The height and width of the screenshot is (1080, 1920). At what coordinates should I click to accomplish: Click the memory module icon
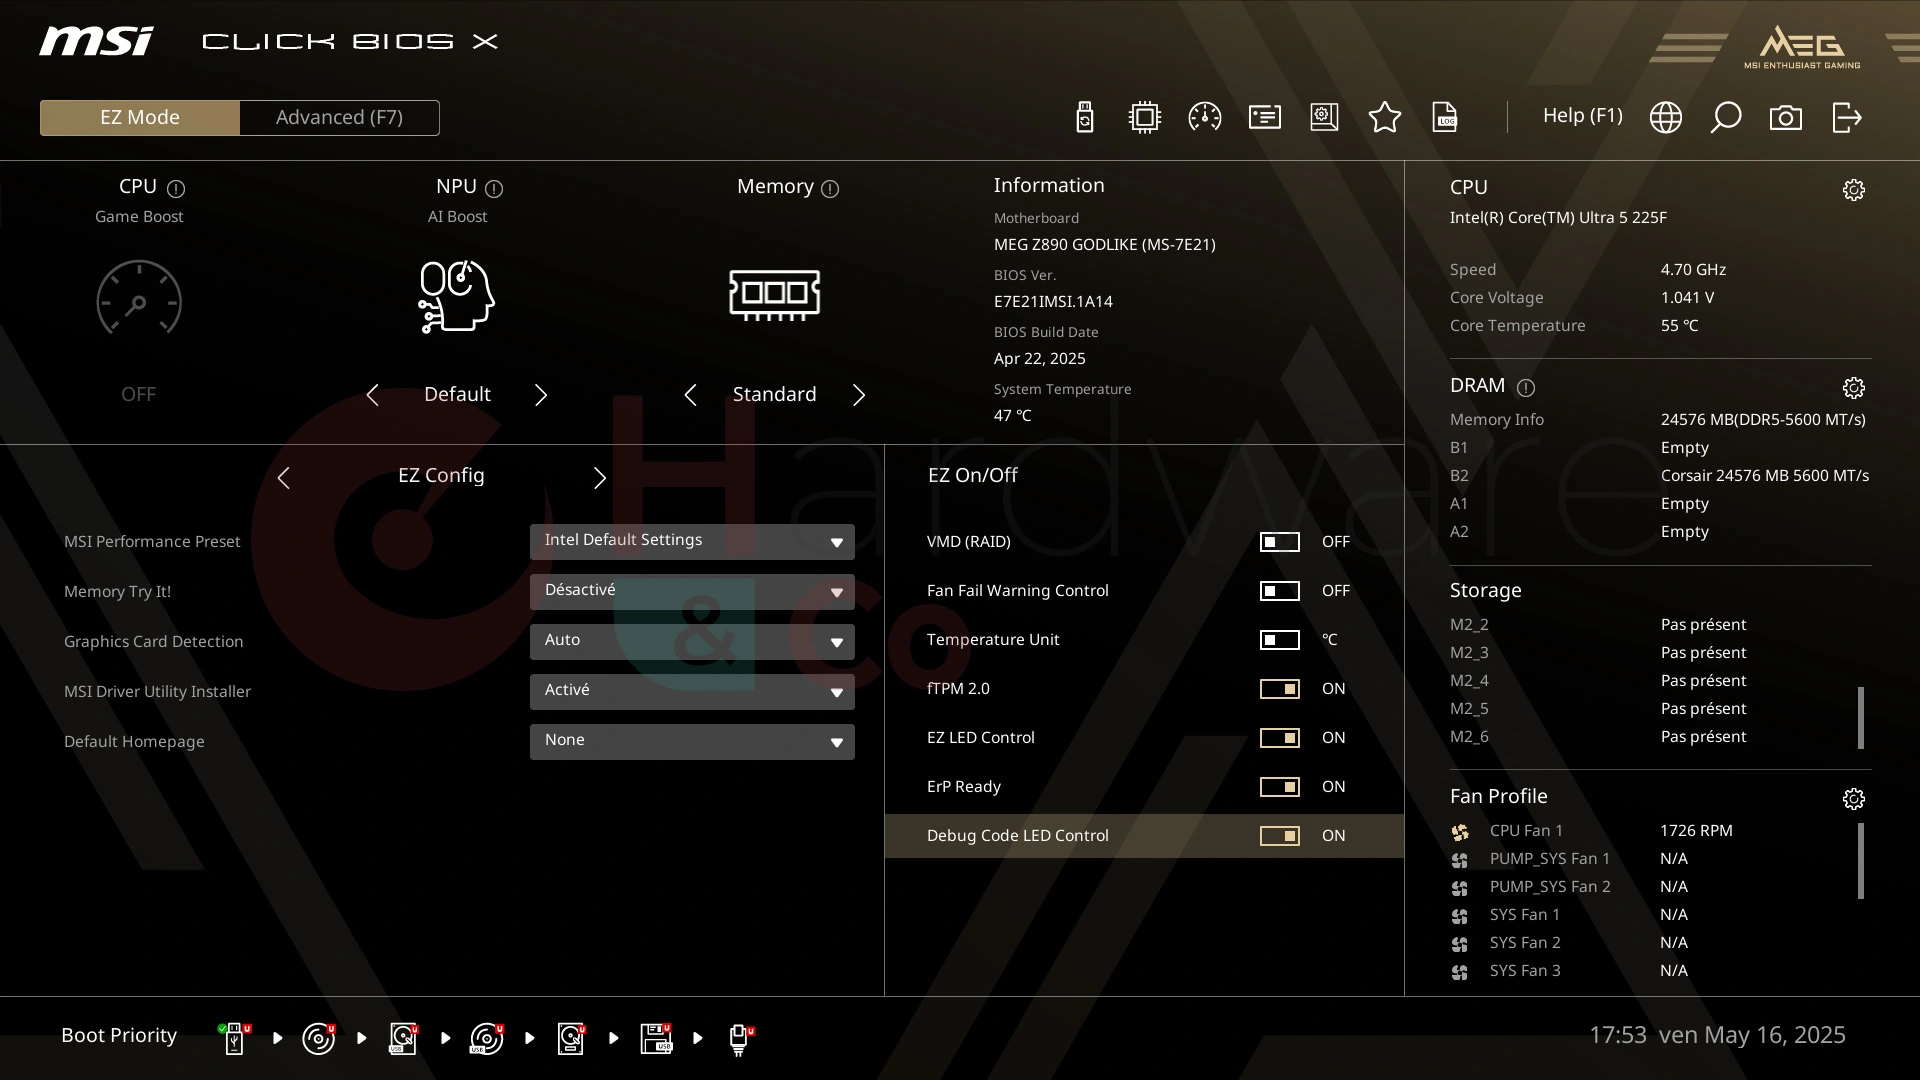point(775,295)
